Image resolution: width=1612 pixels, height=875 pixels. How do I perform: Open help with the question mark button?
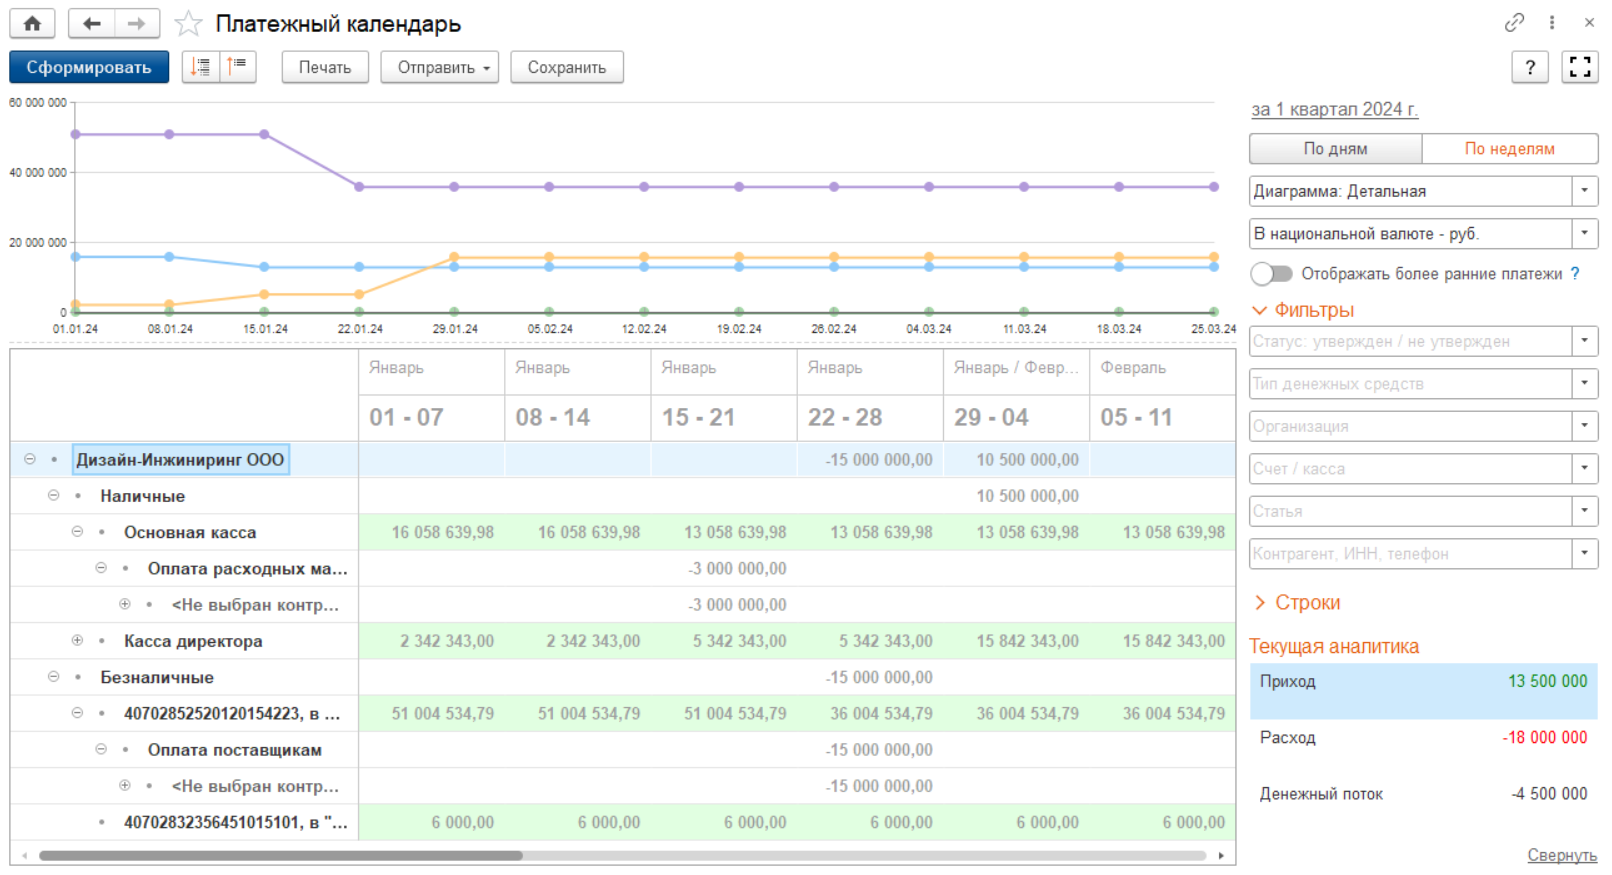pos(1530,67)
